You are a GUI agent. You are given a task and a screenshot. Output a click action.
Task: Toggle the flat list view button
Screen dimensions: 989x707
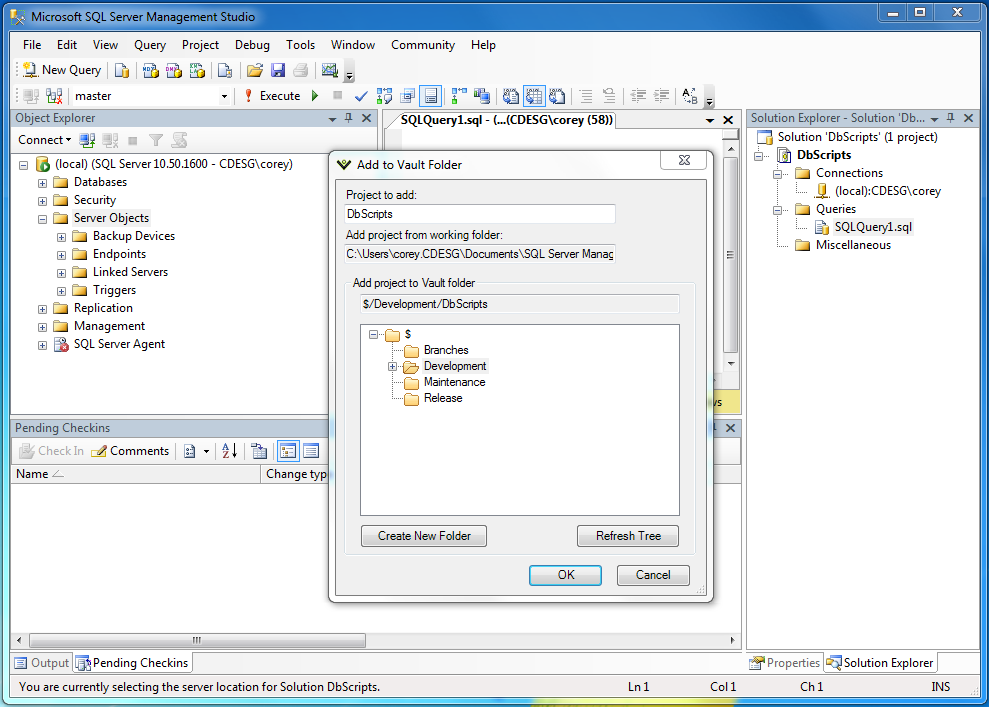point(311,451)
